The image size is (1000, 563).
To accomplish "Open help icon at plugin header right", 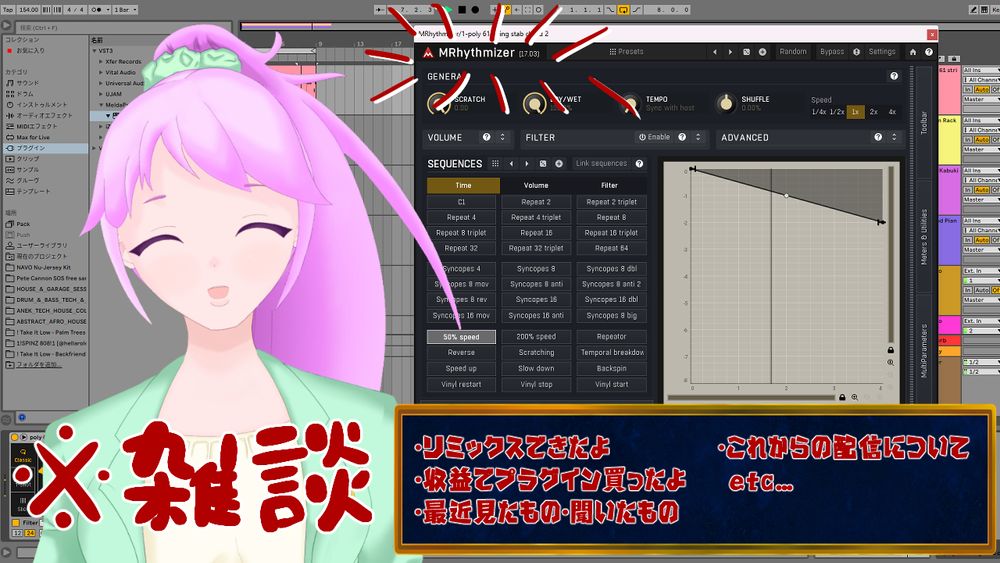I will 929,52.
